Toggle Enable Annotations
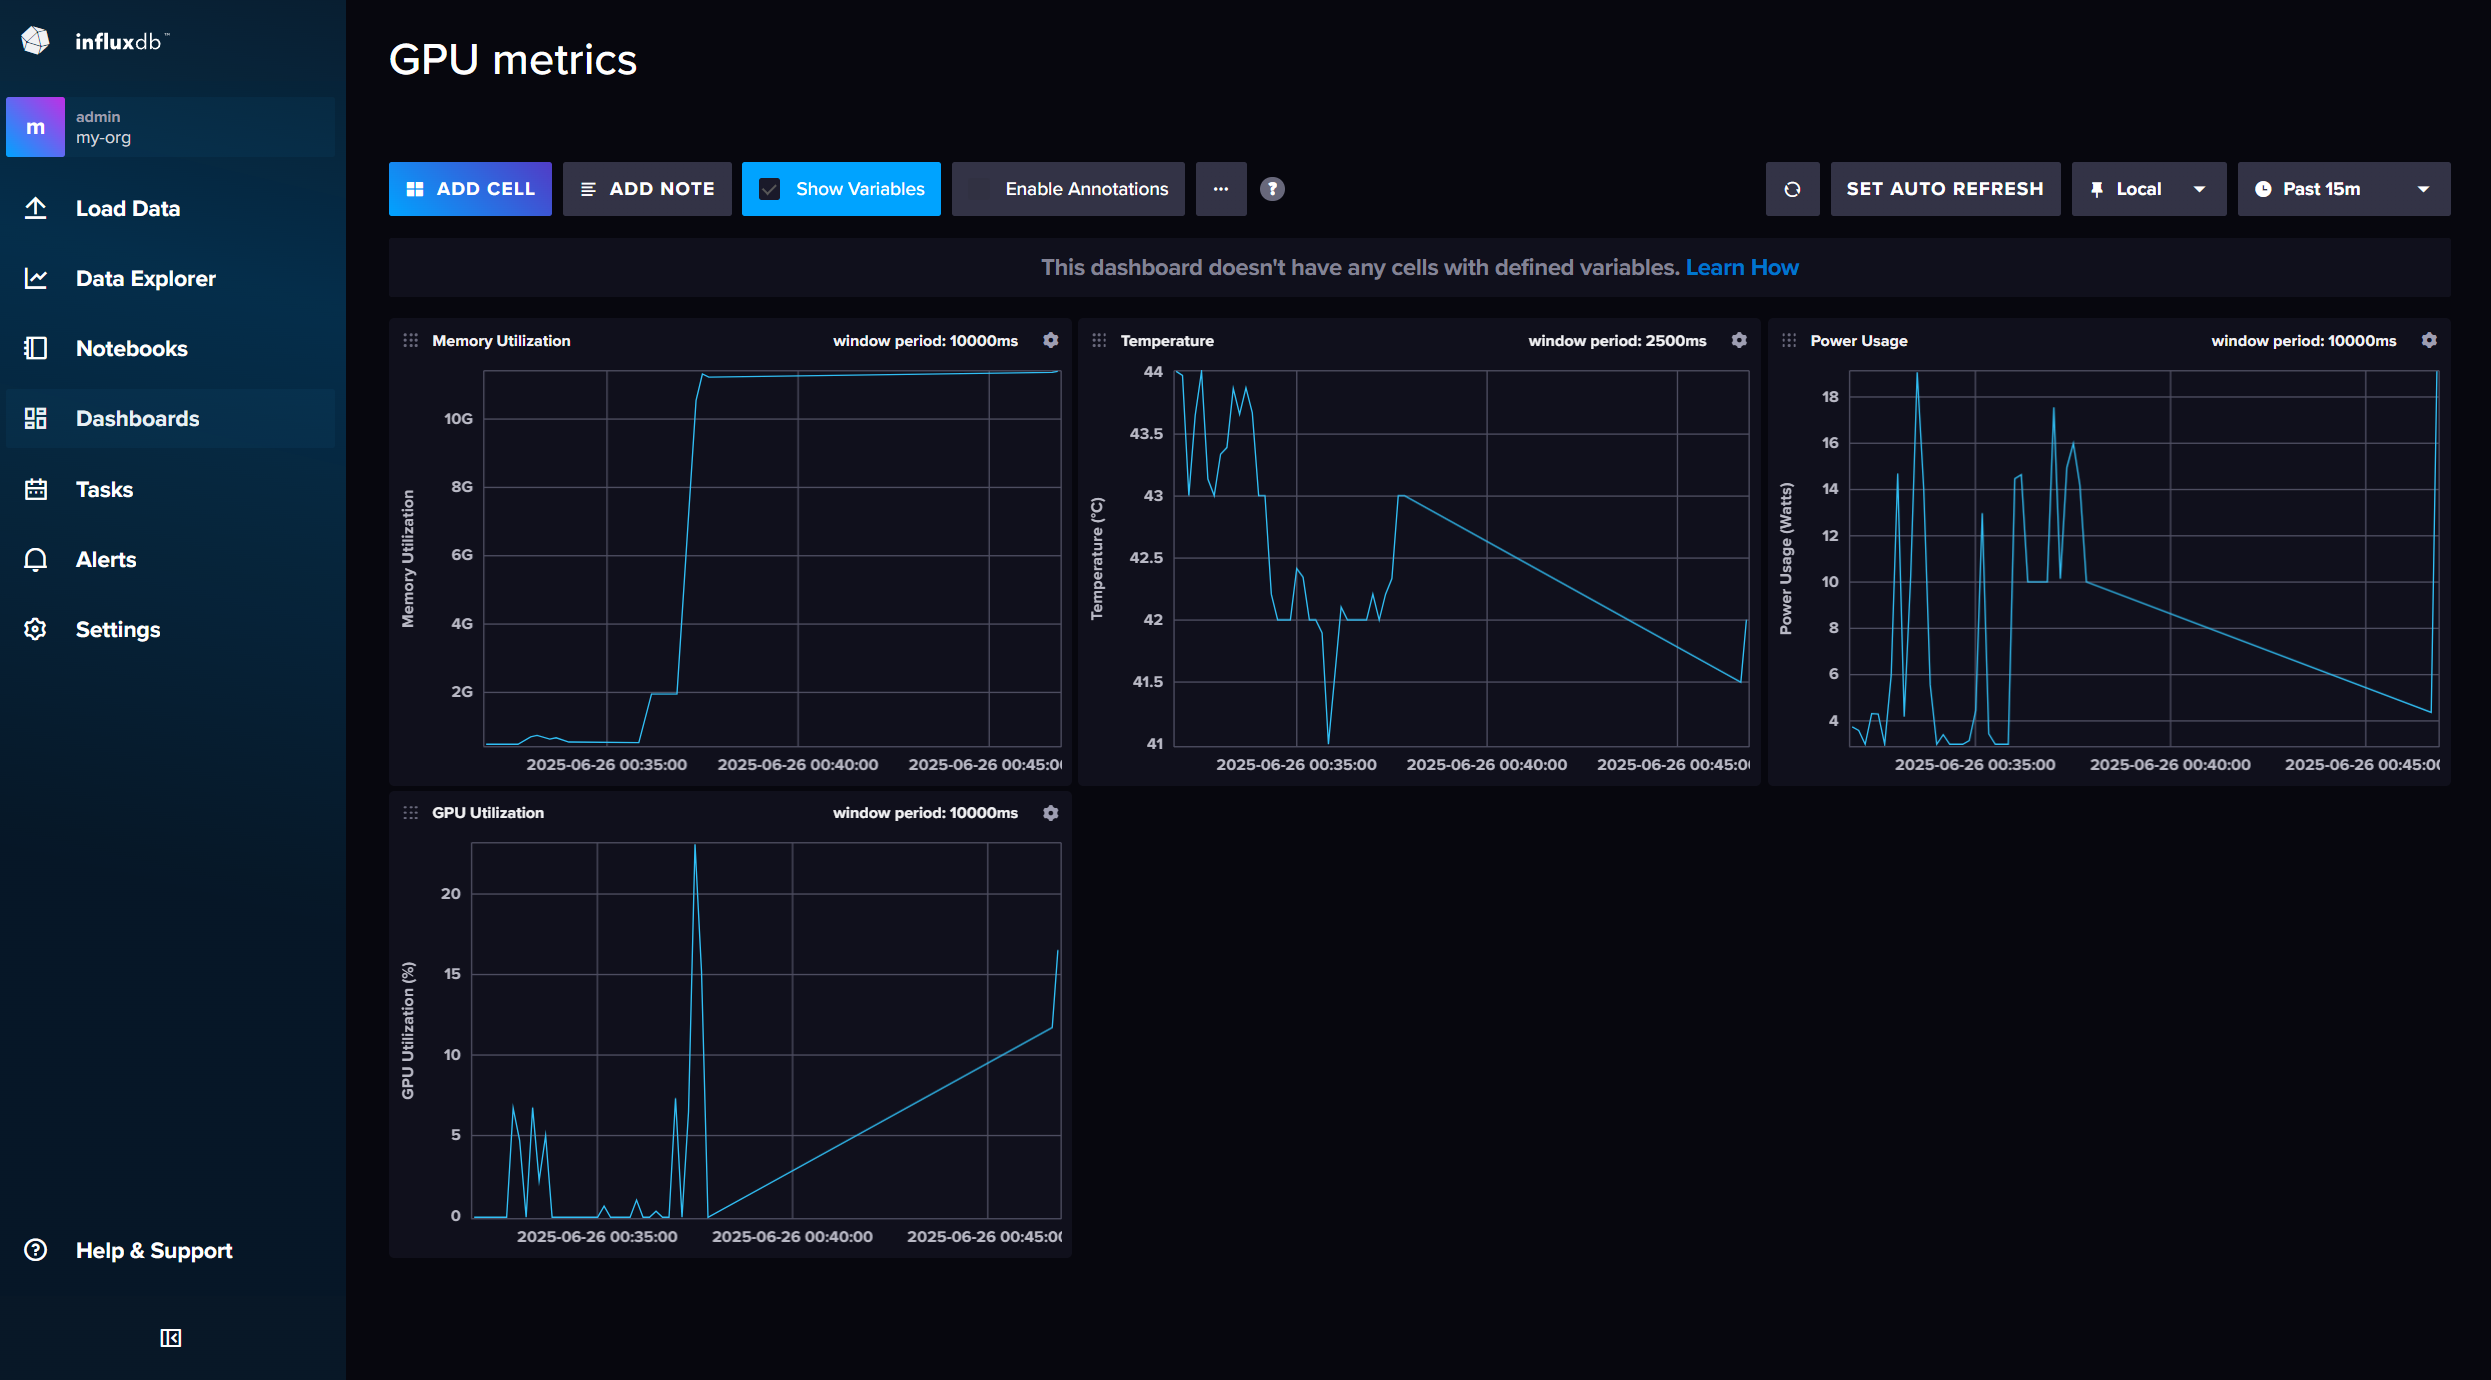This screenshot has height=1380, width=2491. pyautogui.click(x=1068, y=189)
